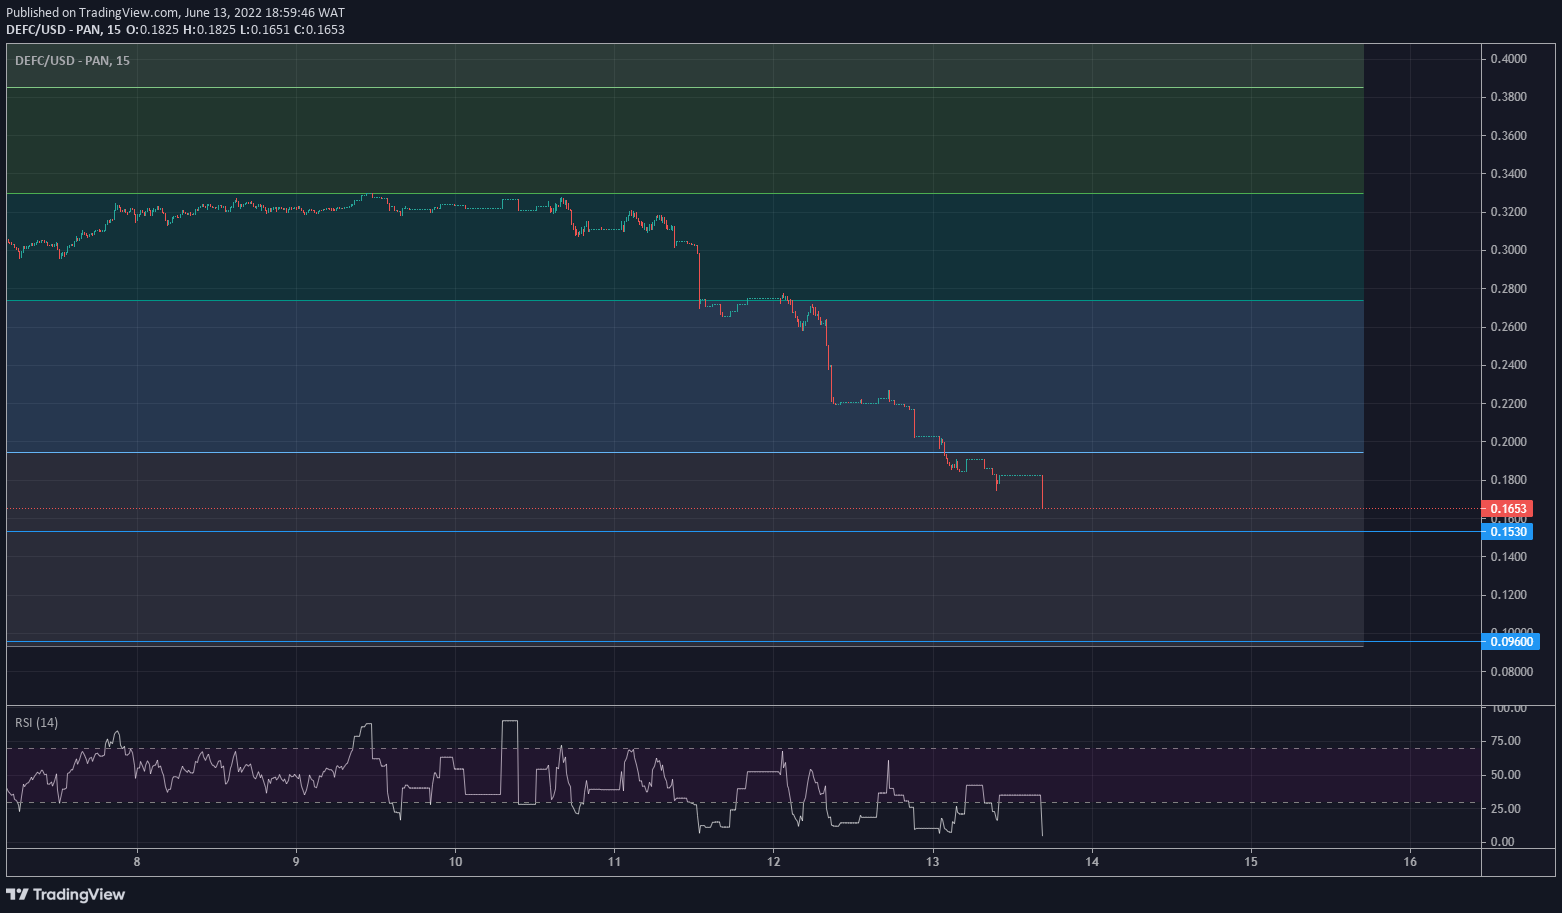Click the RSI 75.00 scale value
Screen dimensions: 1562x913
pyautogui.click(x=1505, y=741)
